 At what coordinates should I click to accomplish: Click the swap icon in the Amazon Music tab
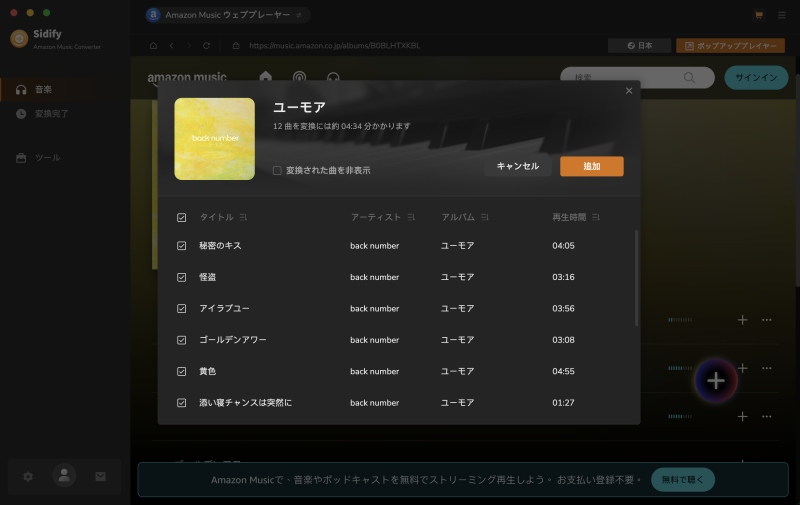click(299, 15)
